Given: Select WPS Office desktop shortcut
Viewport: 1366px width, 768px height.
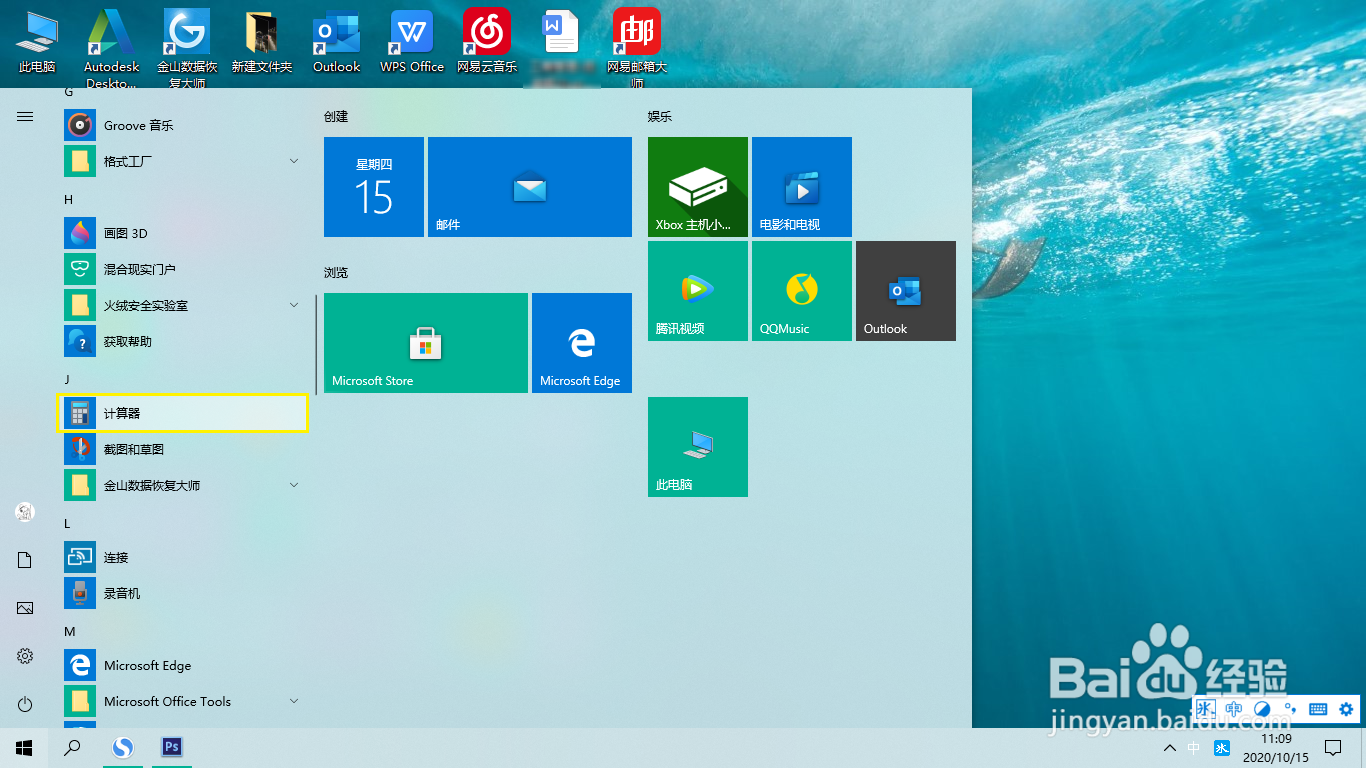Looking at the screenshot, I should tap(412, 42).
